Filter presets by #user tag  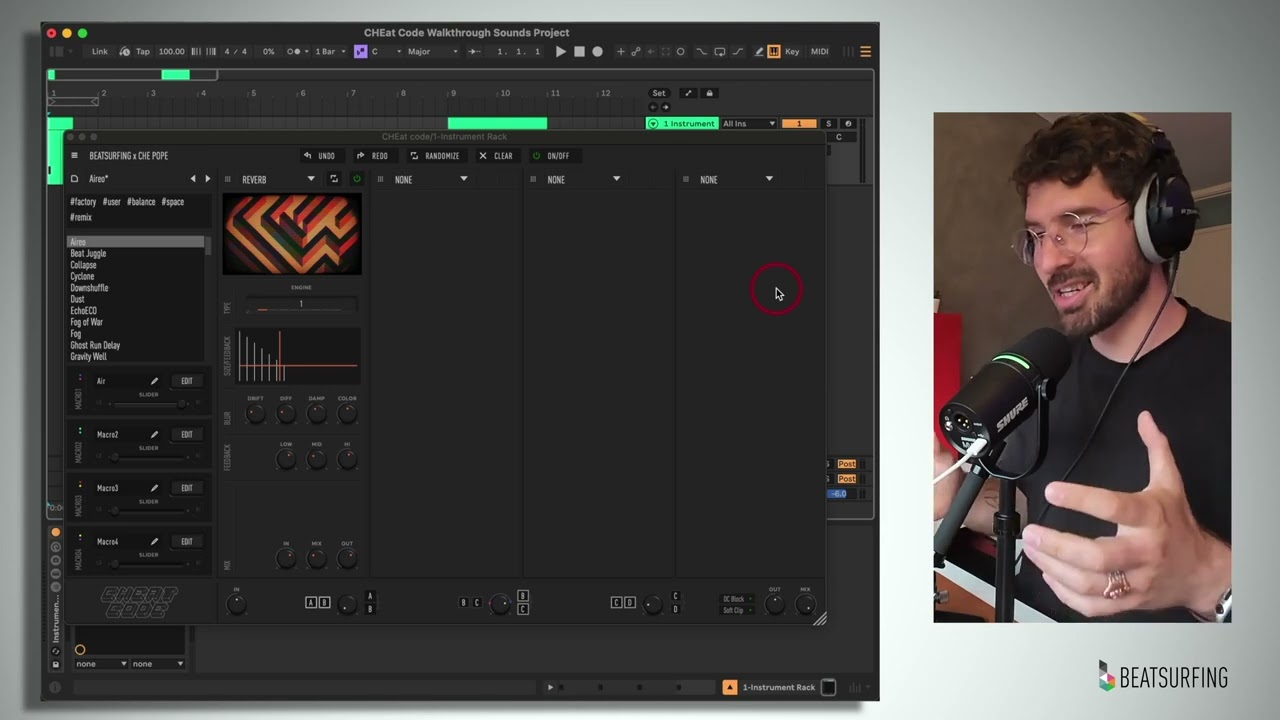(x=111, y=202)
